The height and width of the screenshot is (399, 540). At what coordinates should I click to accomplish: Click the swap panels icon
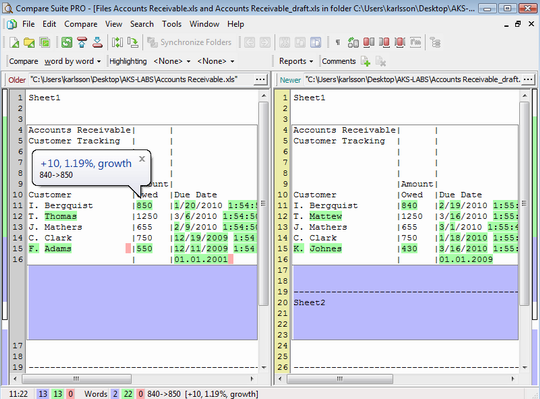117,43
